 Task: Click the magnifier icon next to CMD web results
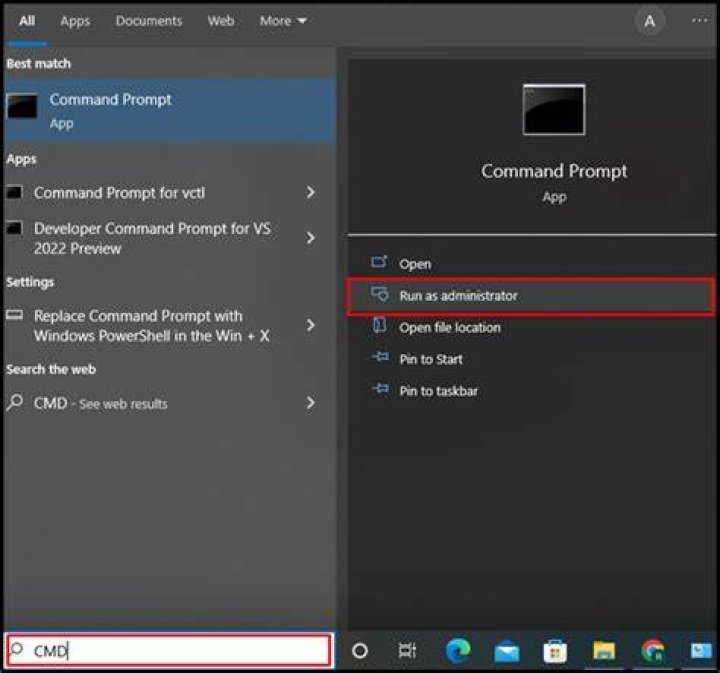(x=15, y=402)
